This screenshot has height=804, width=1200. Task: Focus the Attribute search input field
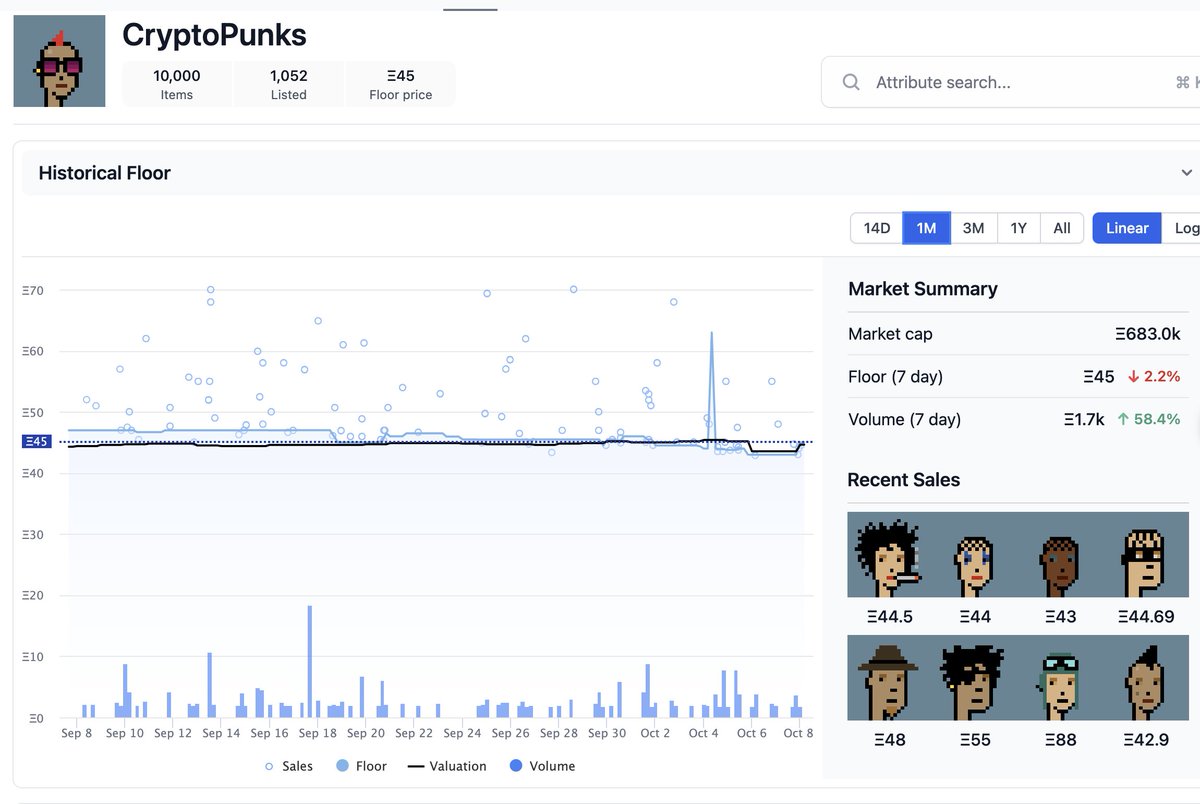tap(1010, 82)
